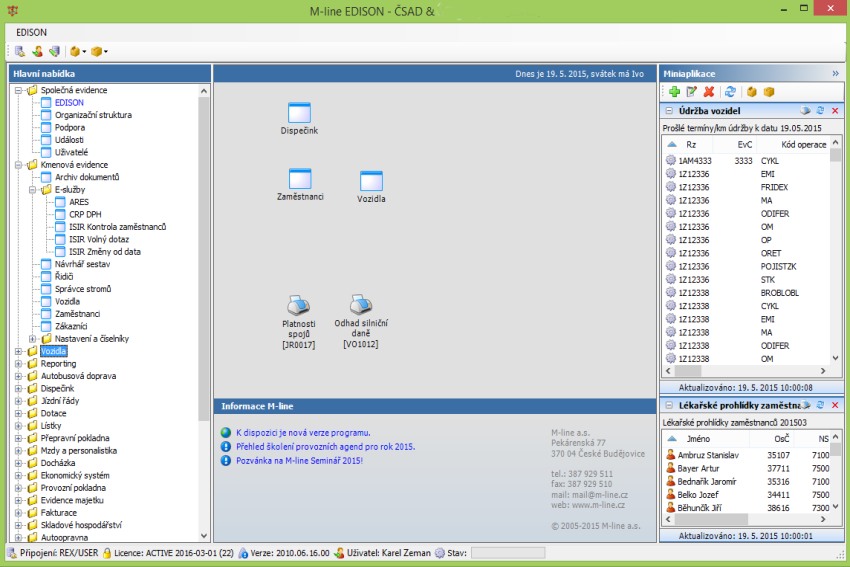Open the Platnosti spojů printer report icon
The height and width of the screenshot is (567, 850).
pos(299,305)
